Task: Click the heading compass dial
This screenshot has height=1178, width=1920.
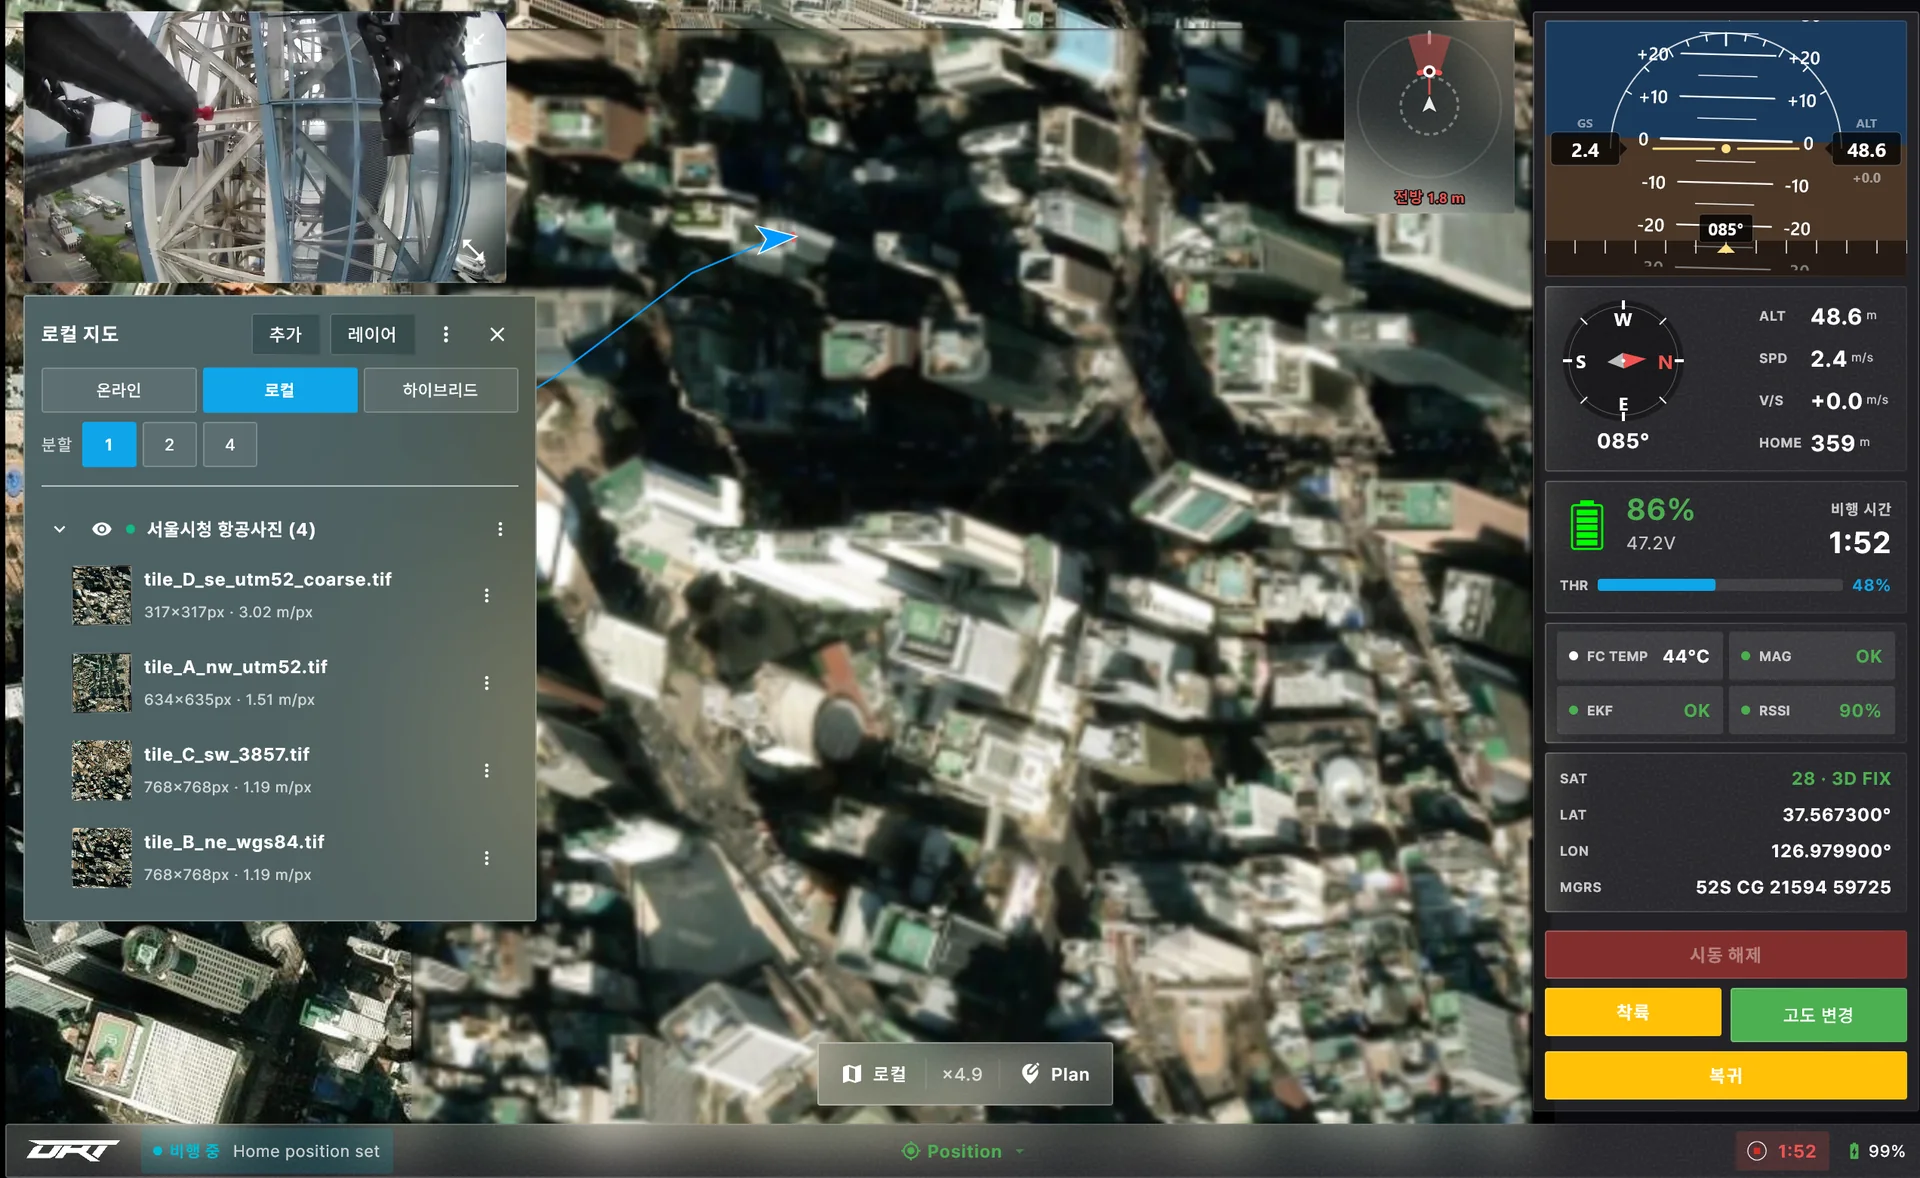Action: click(x=1623, y=361)
